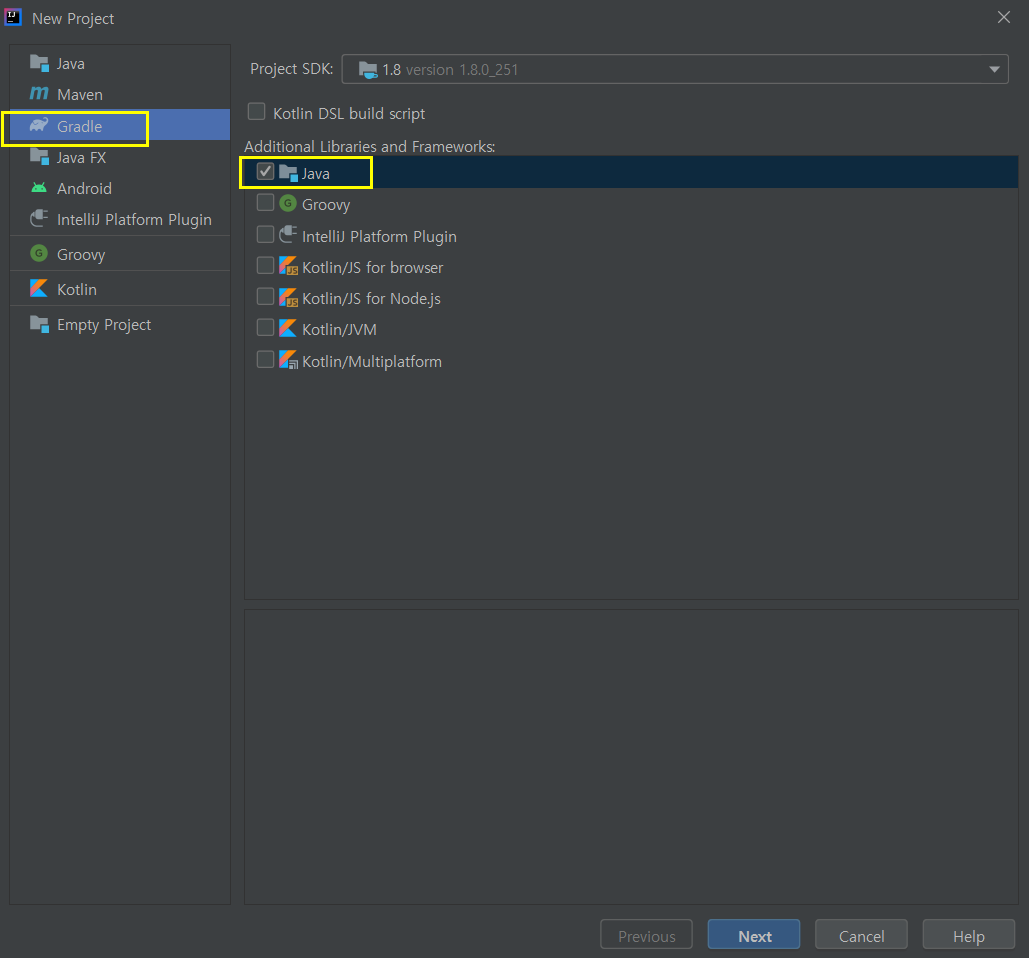Viewport: 1029px width, 958px height.
Task: Select the Kotlin project type label
Action: (77, 289)
